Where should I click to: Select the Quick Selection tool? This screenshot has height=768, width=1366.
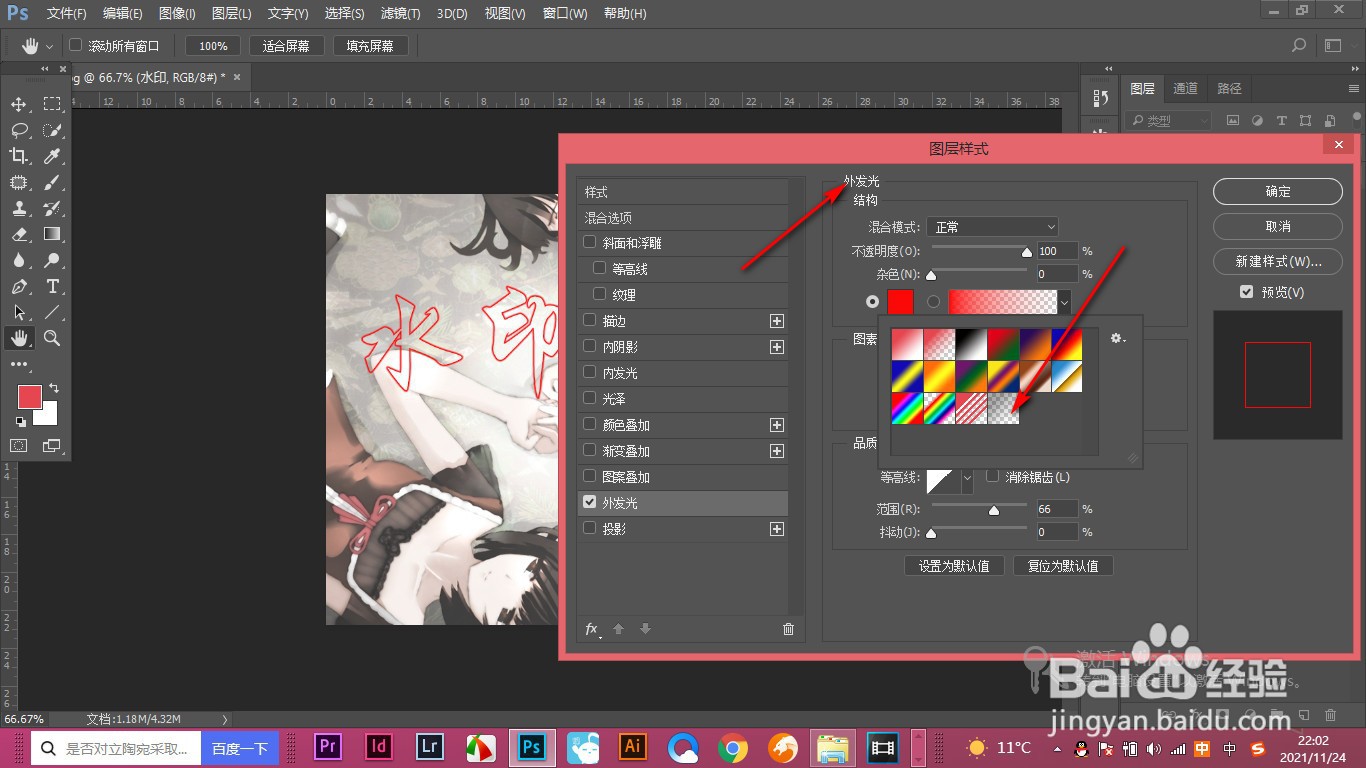tap(52, 130)
